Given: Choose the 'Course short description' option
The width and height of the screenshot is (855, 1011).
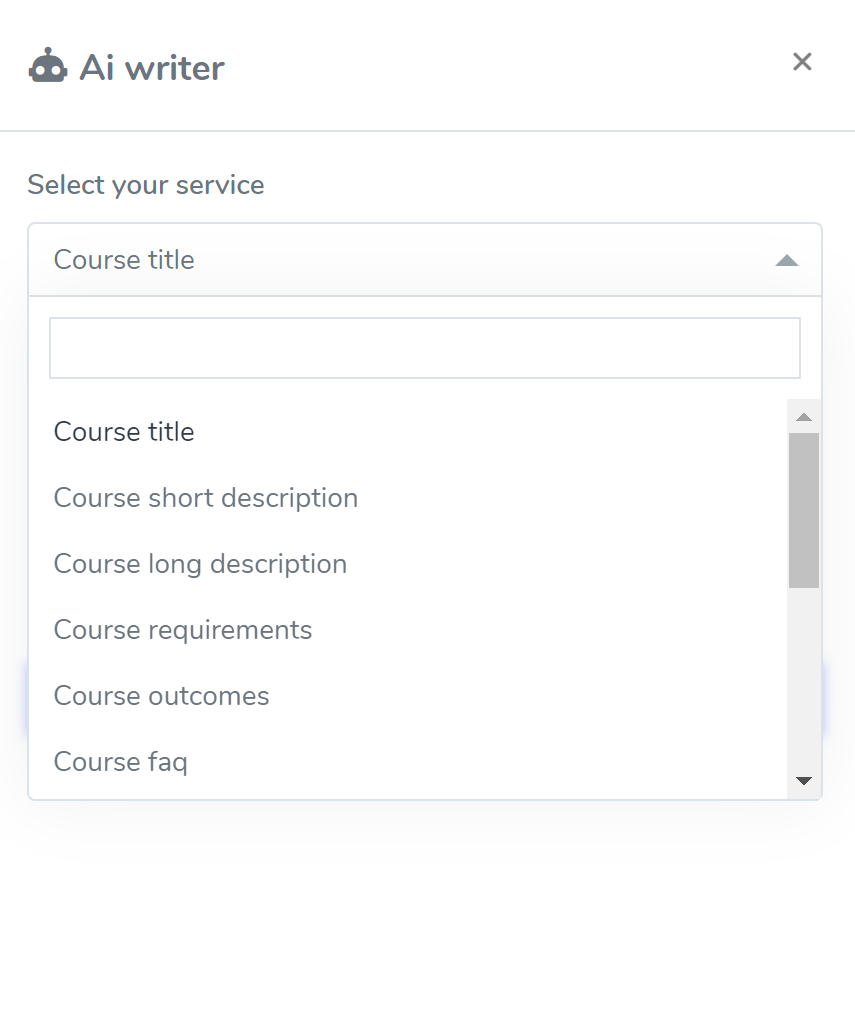Looking at the screenshot, I should point(205,498).
